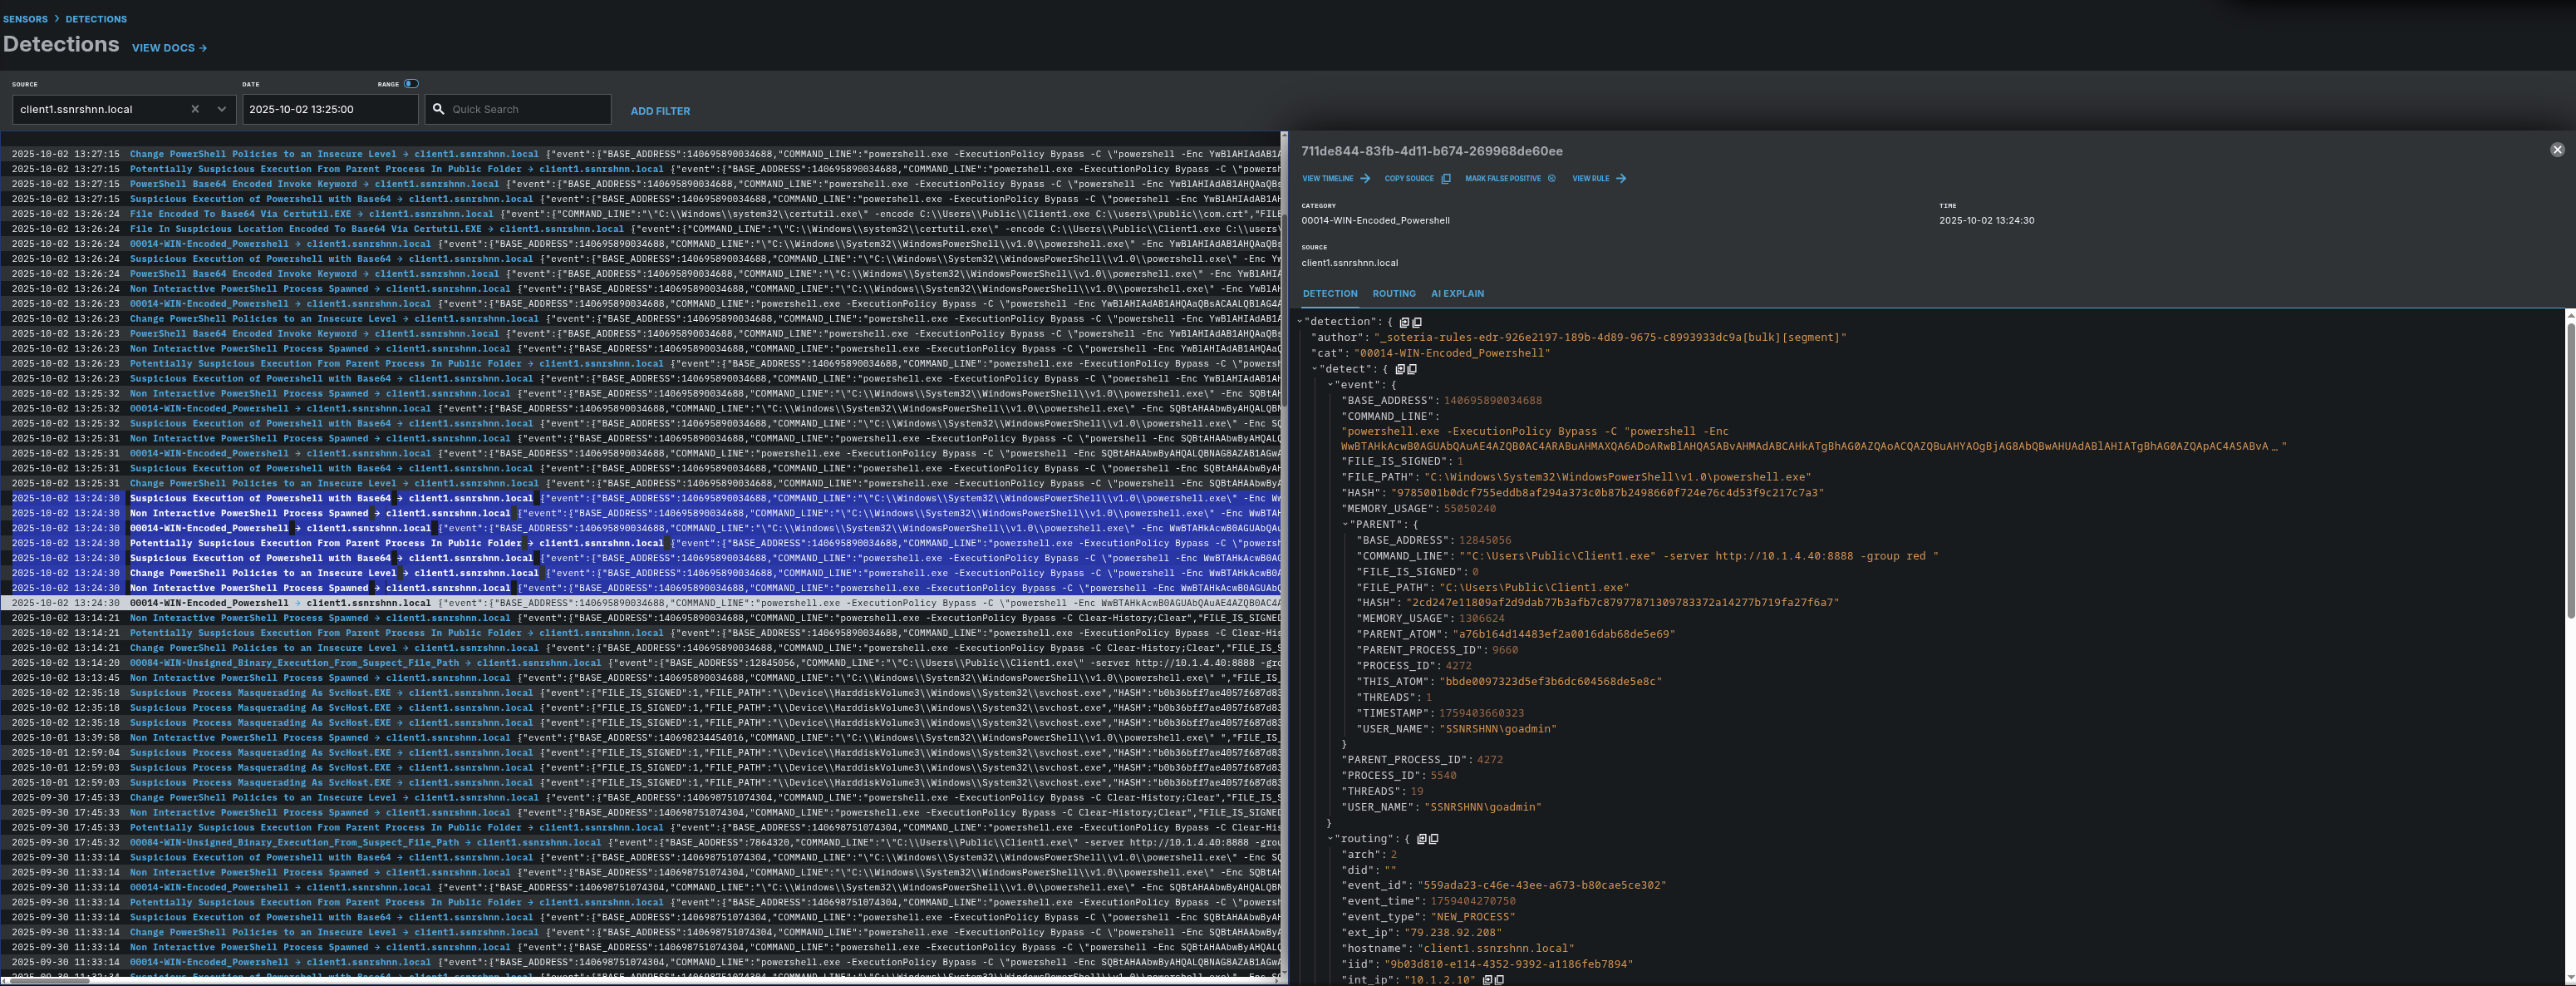
Task: Collapse the "event" JSON node
Action: point(1330,385)
